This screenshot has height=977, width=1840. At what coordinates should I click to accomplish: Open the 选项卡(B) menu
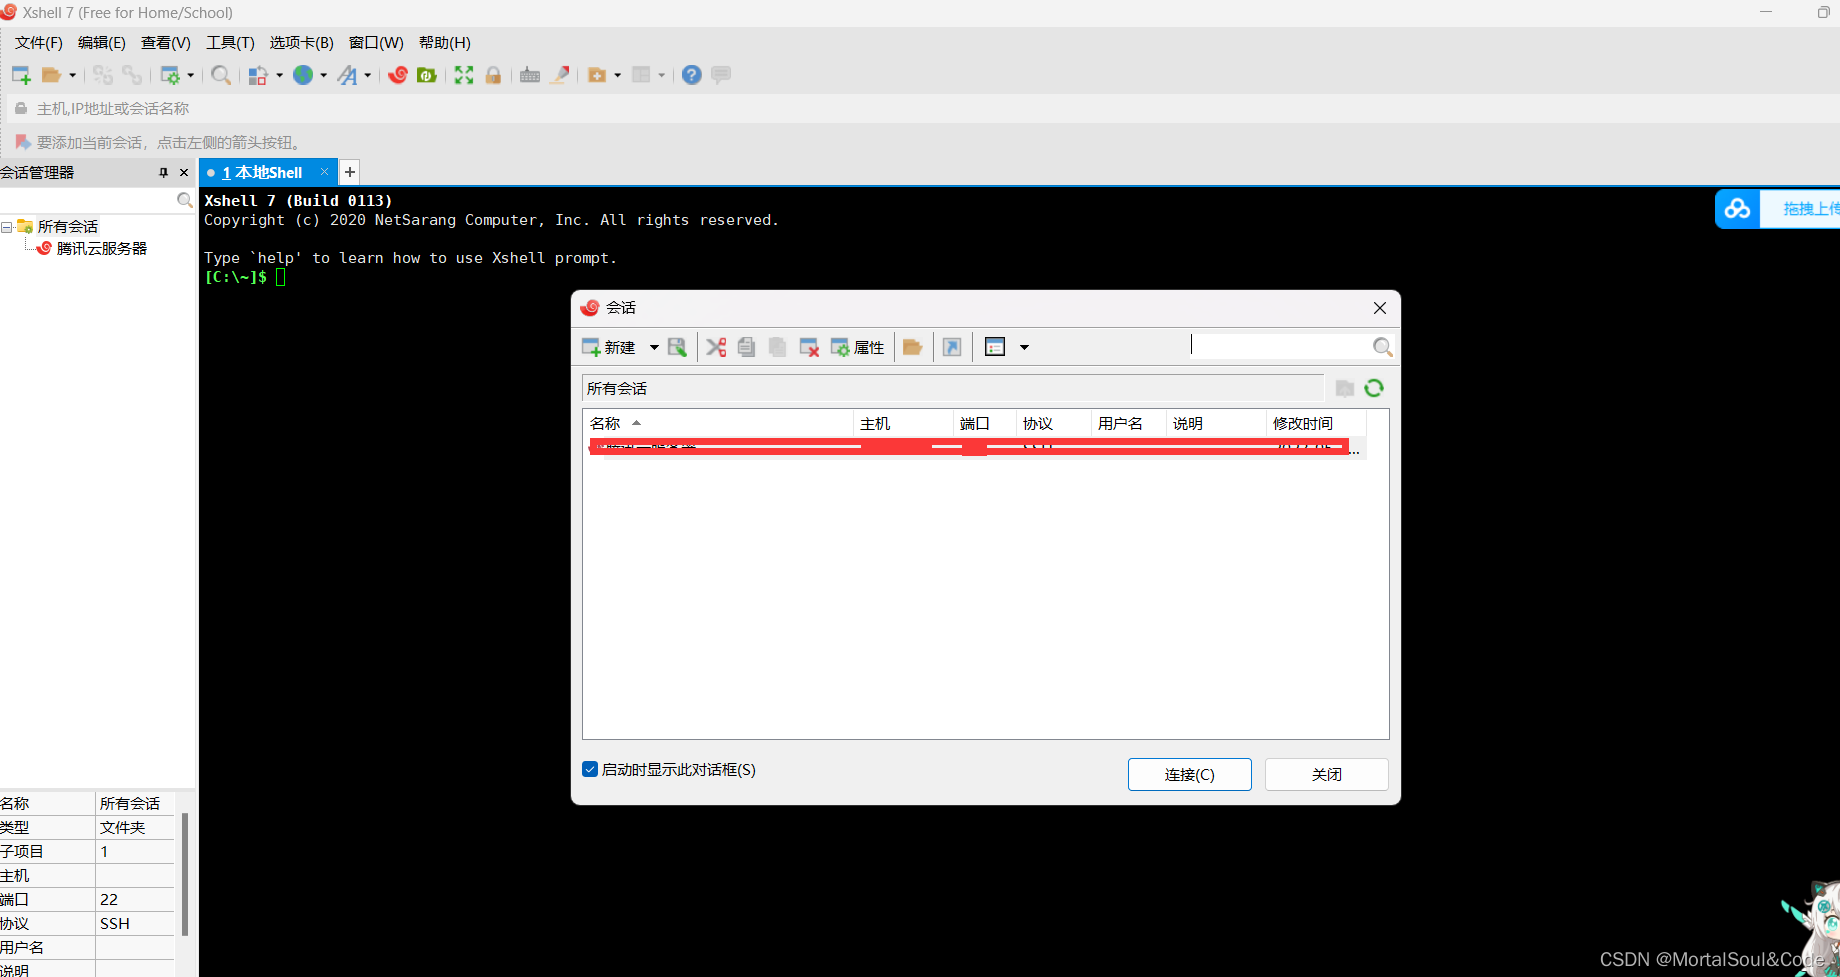[301, 43]
